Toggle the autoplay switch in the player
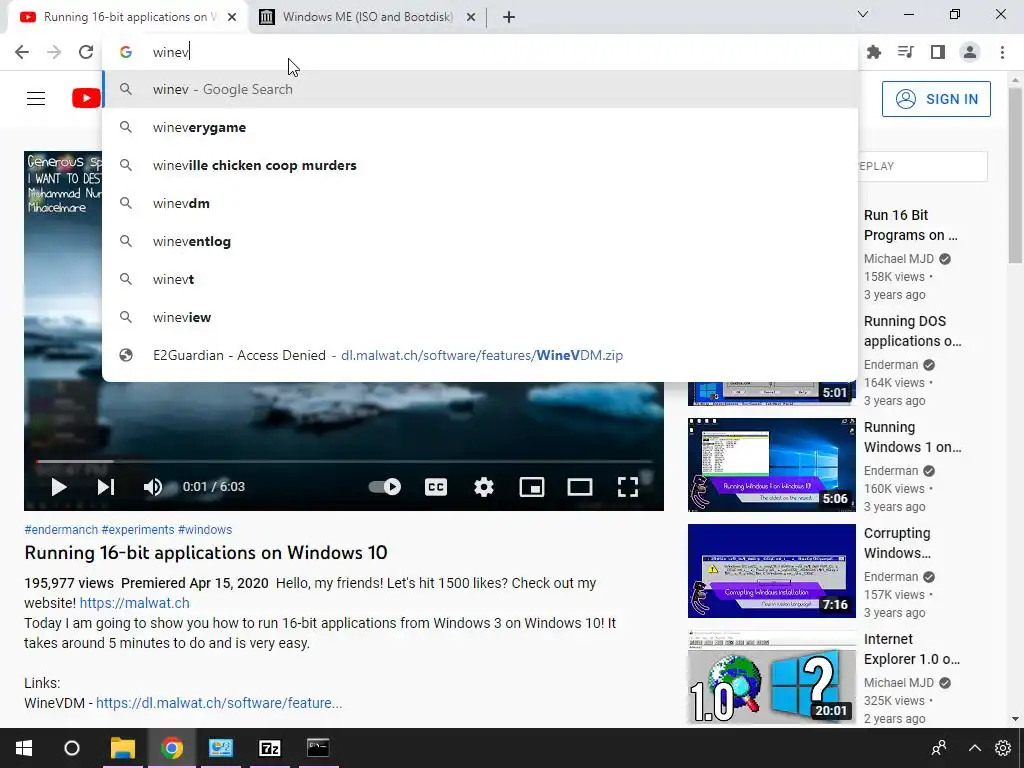The height and width of the screenshot is (768, 1024). 385,487
